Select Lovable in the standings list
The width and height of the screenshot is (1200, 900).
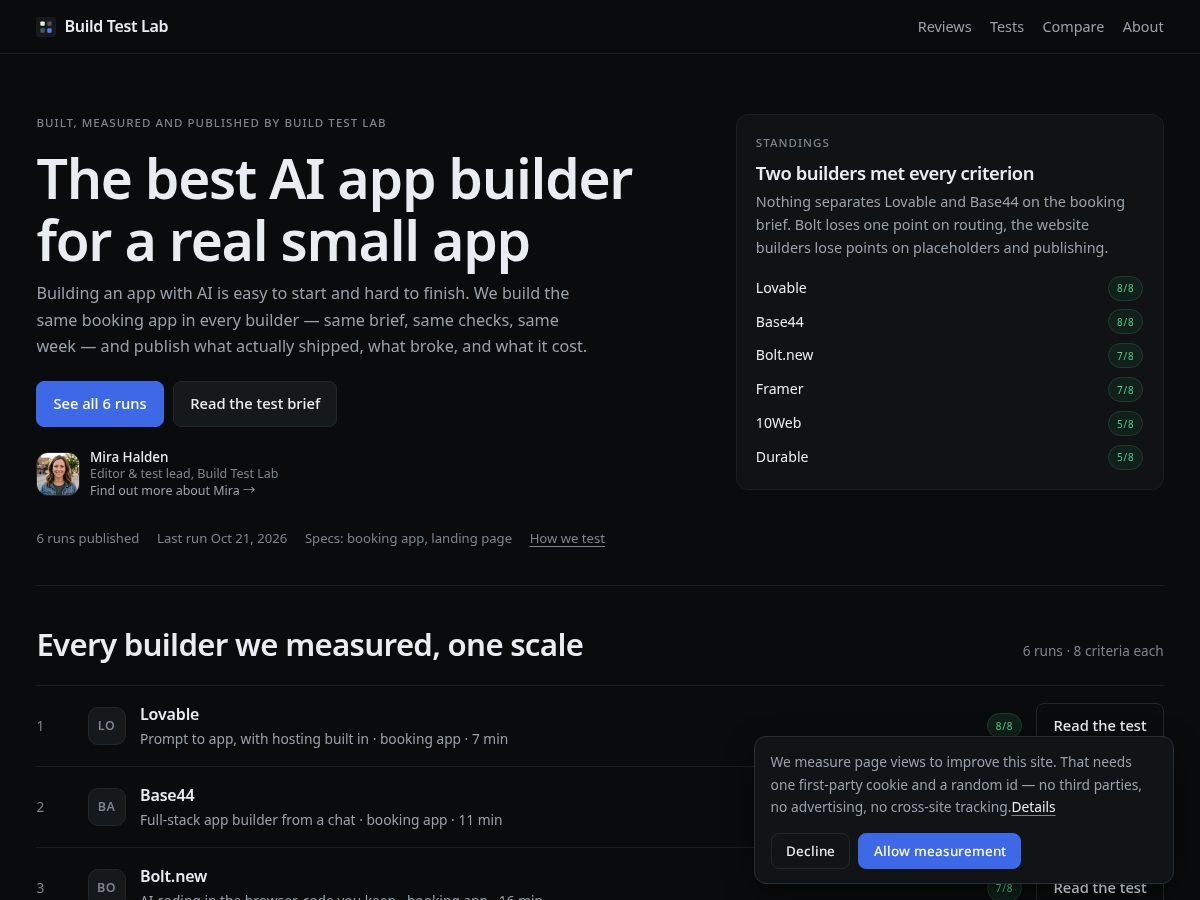pos(781,288)
